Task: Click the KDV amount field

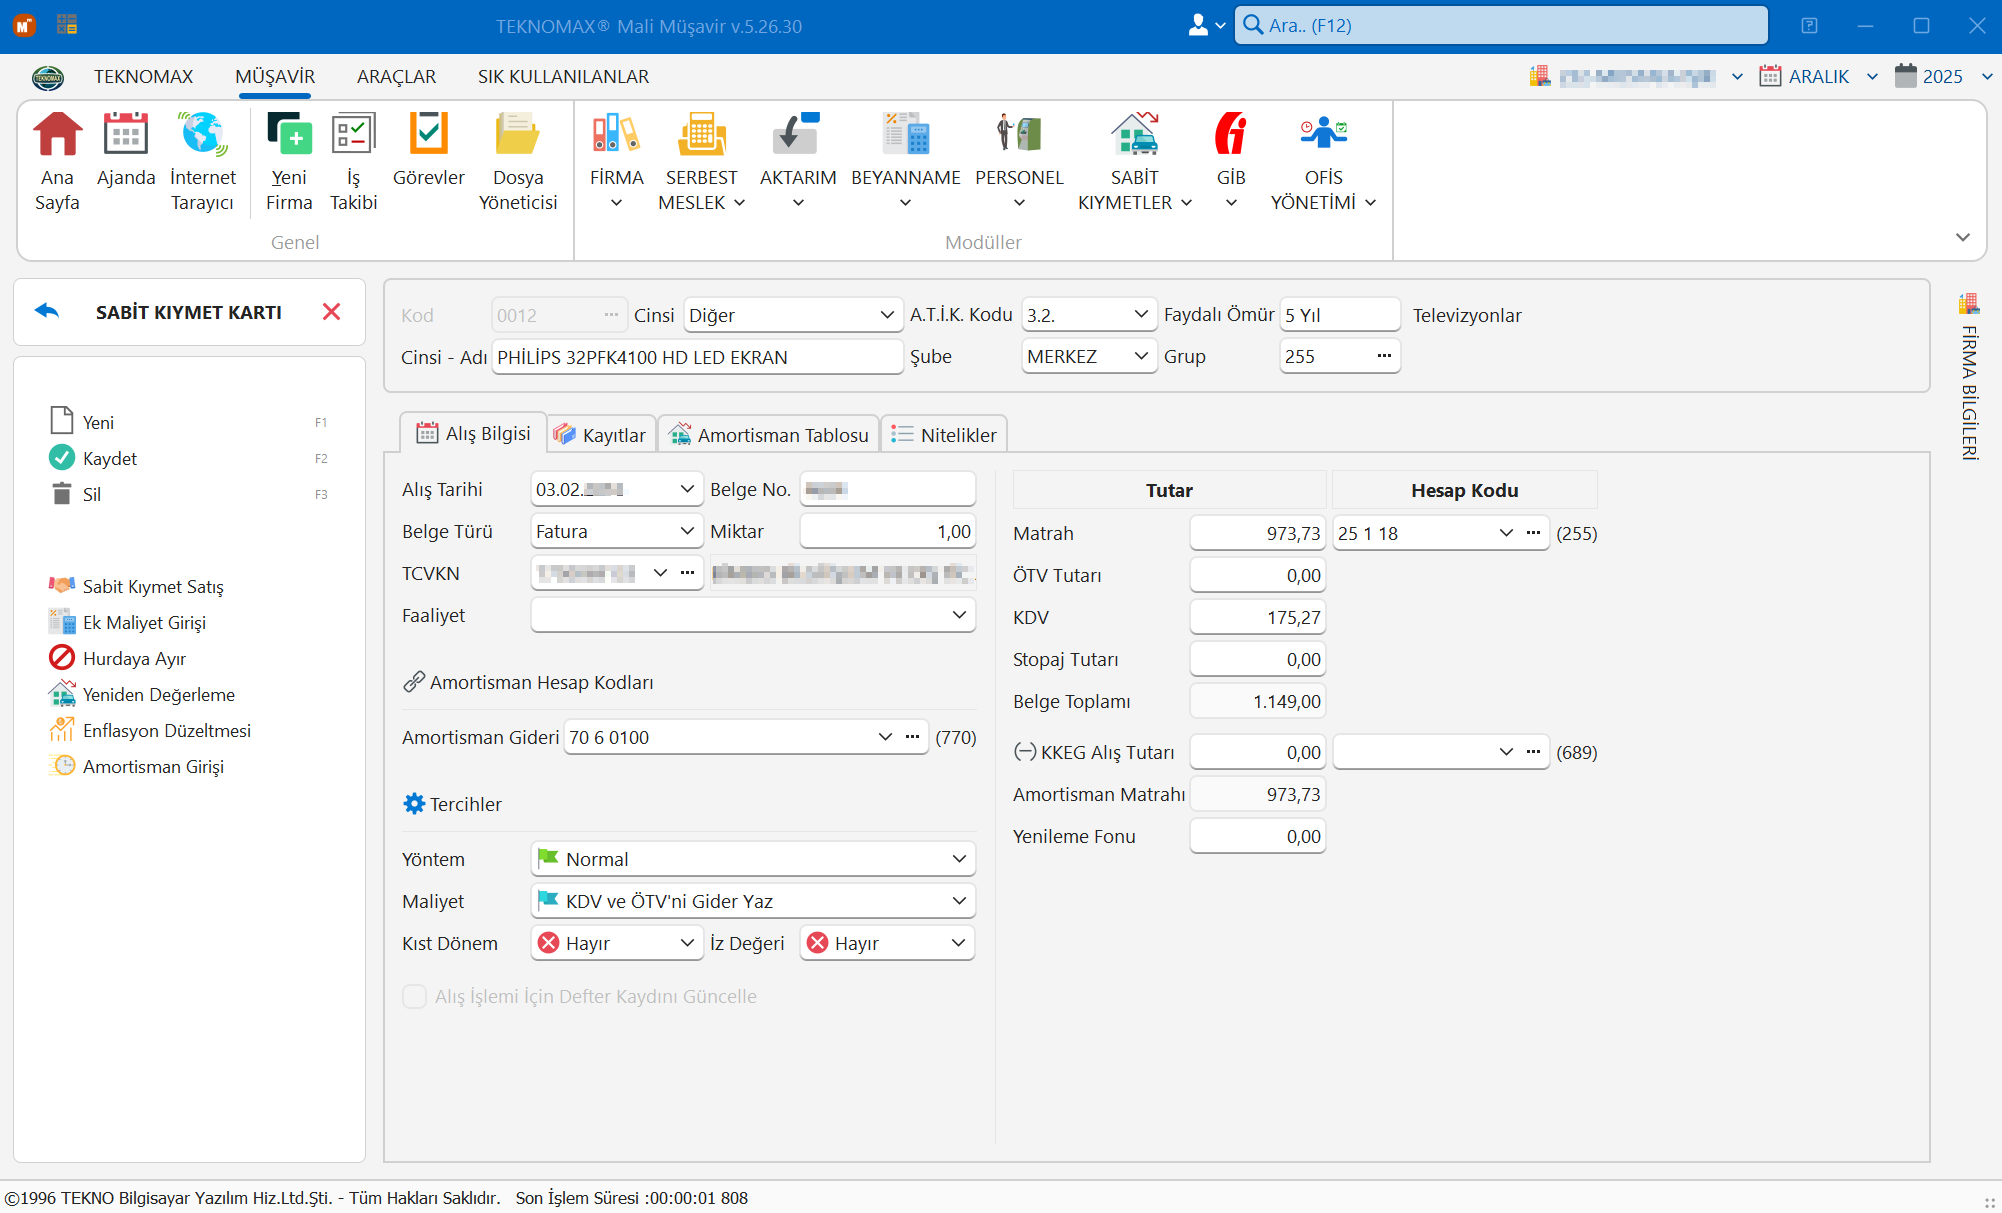Action: pos(1258,617)
